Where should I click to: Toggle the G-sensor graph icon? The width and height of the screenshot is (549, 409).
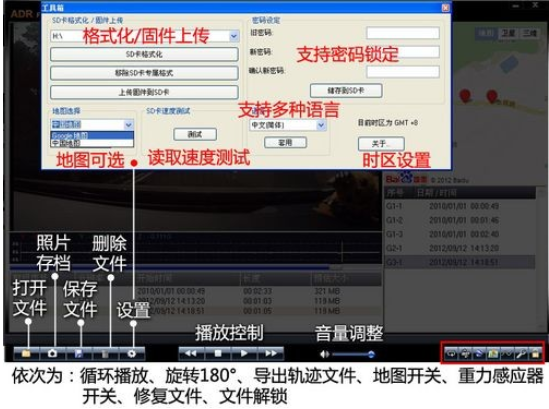click(x=507, y=354)
